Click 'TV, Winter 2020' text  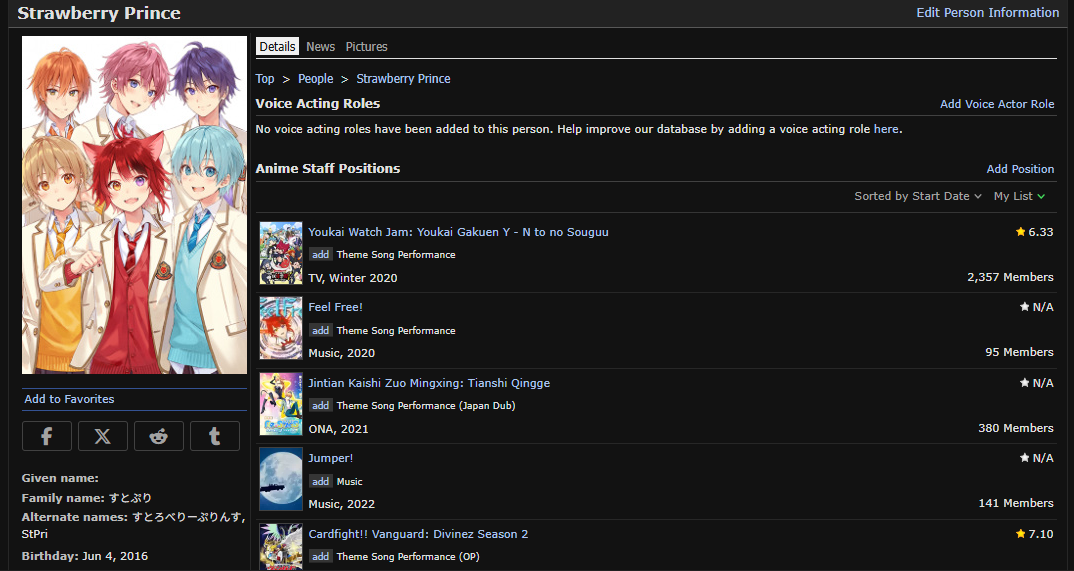point(353,278)
